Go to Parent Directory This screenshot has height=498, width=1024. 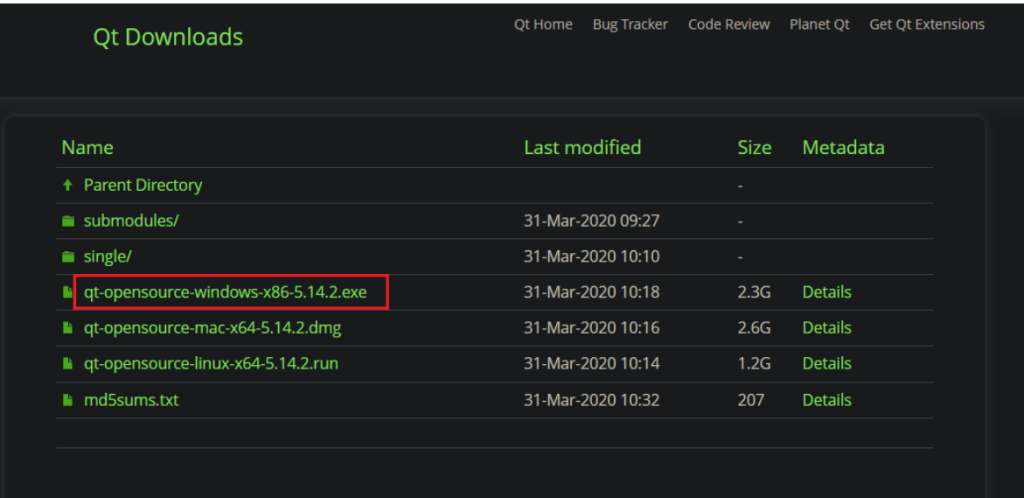[143, 185]
